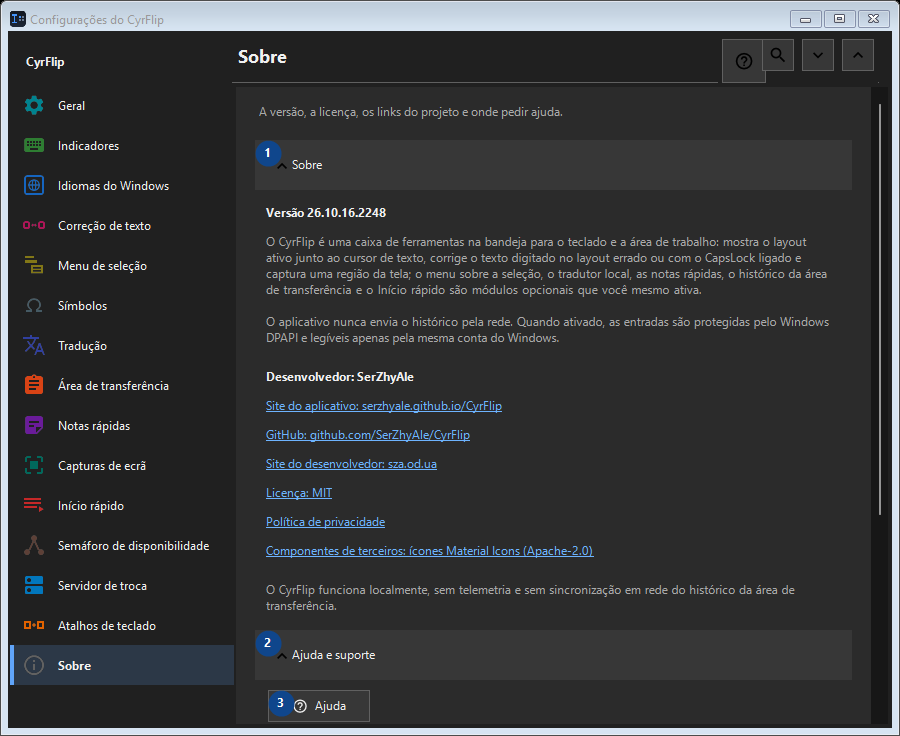
Task: Open search with the magnifier icon
Action: pos(778,55)
